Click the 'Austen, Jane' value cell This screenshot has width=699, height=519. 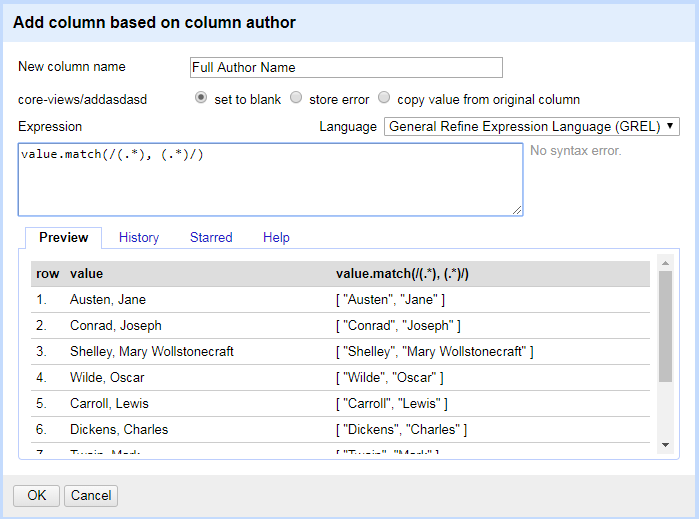tap(107, 299)
